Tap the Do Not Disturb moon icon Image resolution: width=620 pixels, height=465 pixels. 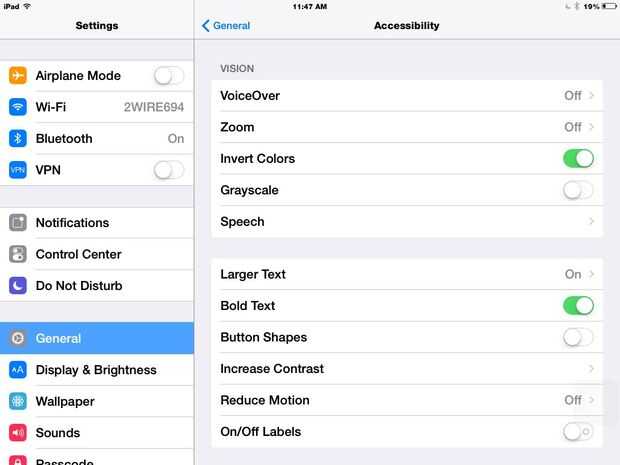(18, 286)
